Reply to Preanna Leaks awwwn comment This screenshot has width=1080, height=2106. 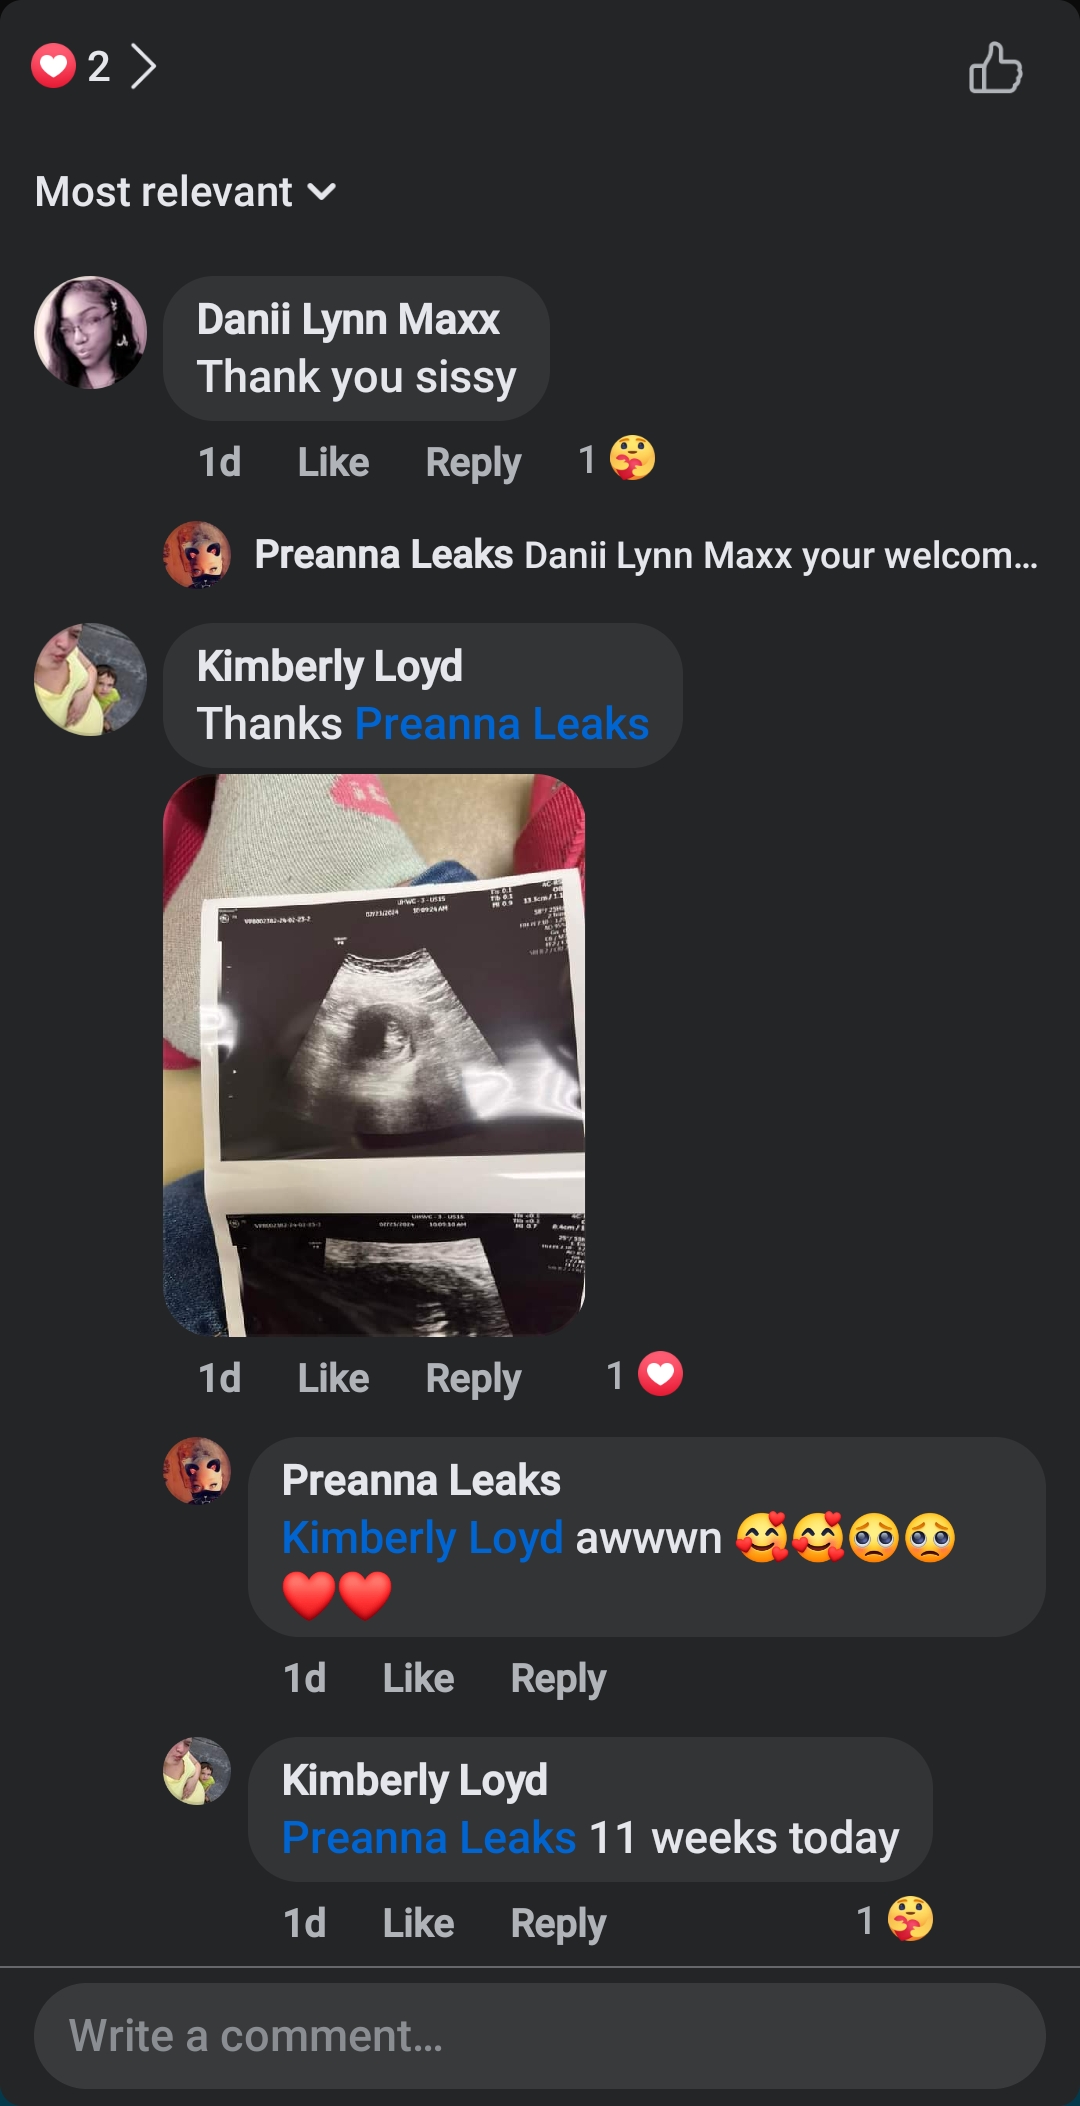point(558,1678)
